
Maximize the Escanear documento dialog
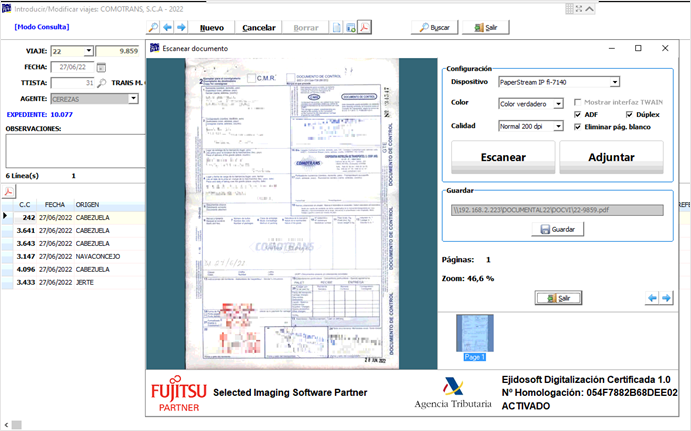point(638,48)
